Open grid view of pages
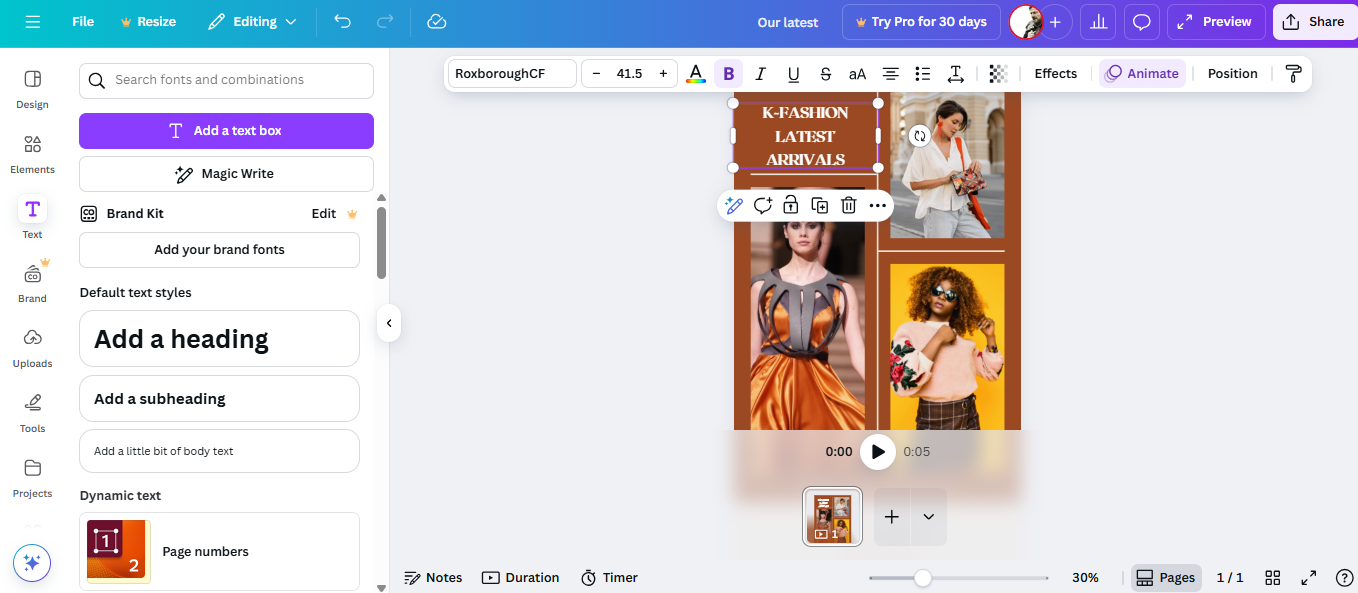 [x=1273, y=578]
